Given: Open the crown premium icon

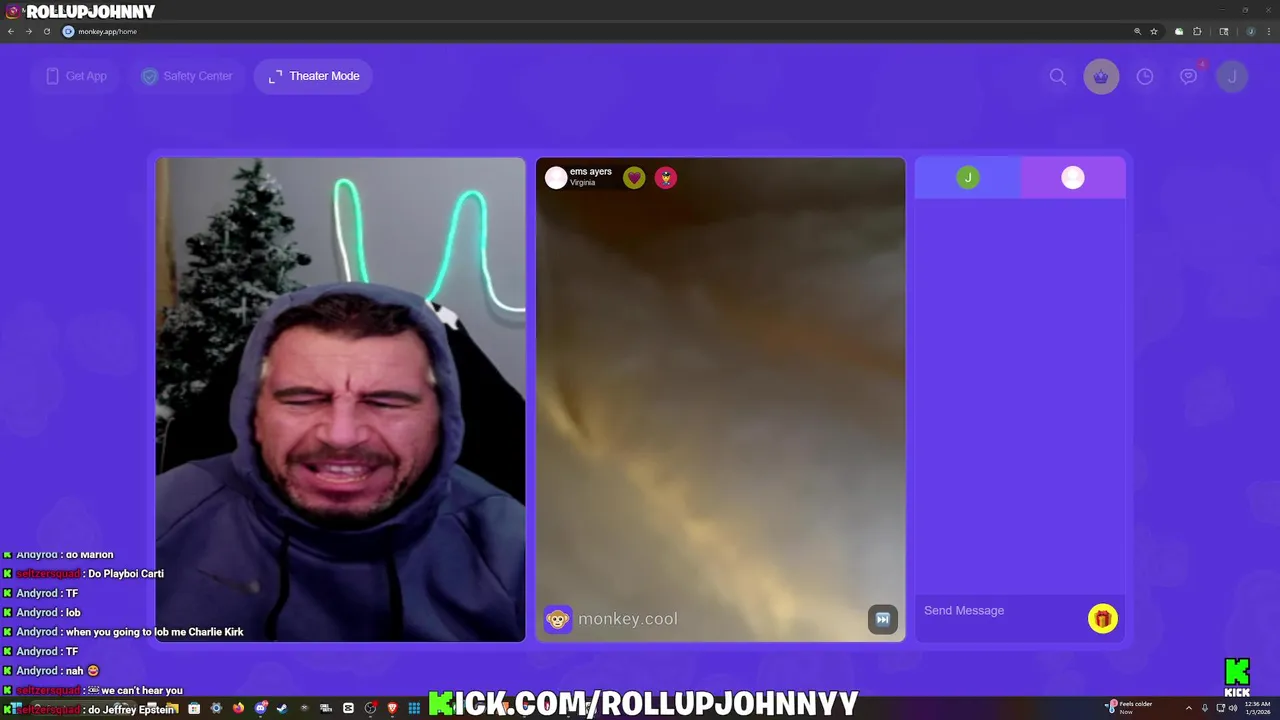Looking at the screenshot, I should click(1101, 76).
